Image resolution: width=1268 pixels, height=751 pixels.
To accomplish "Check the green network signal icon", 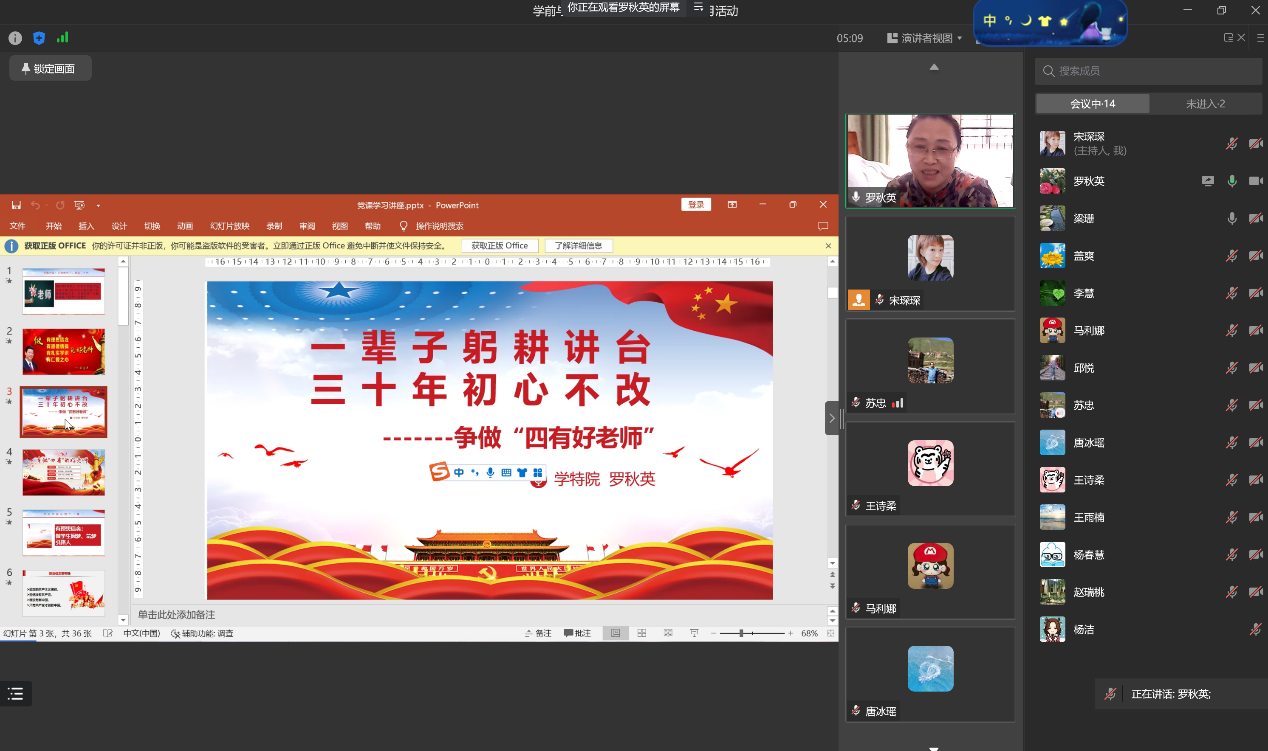I will (x=63, y=38).
